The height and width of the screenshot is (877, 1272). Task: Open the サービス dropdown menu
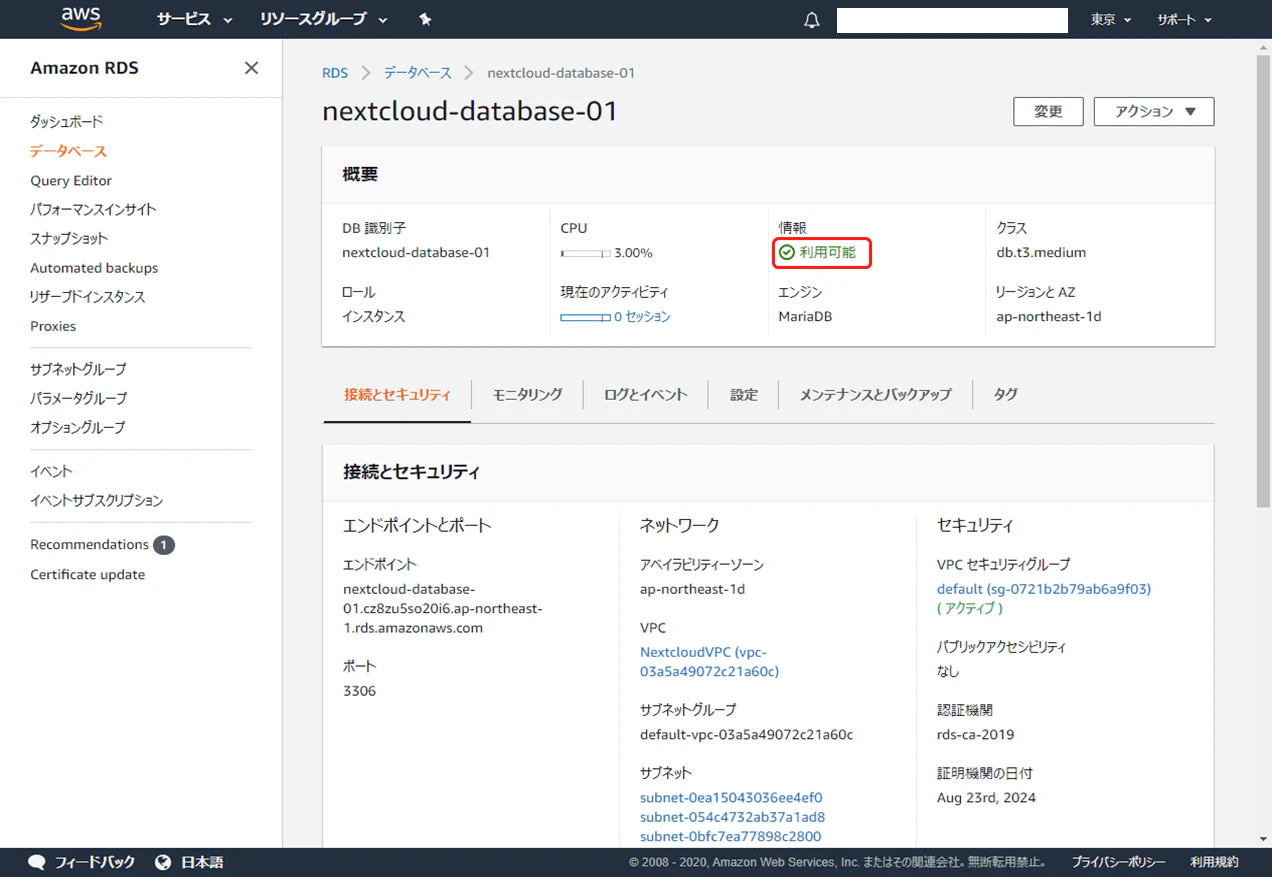pos(194,20)
